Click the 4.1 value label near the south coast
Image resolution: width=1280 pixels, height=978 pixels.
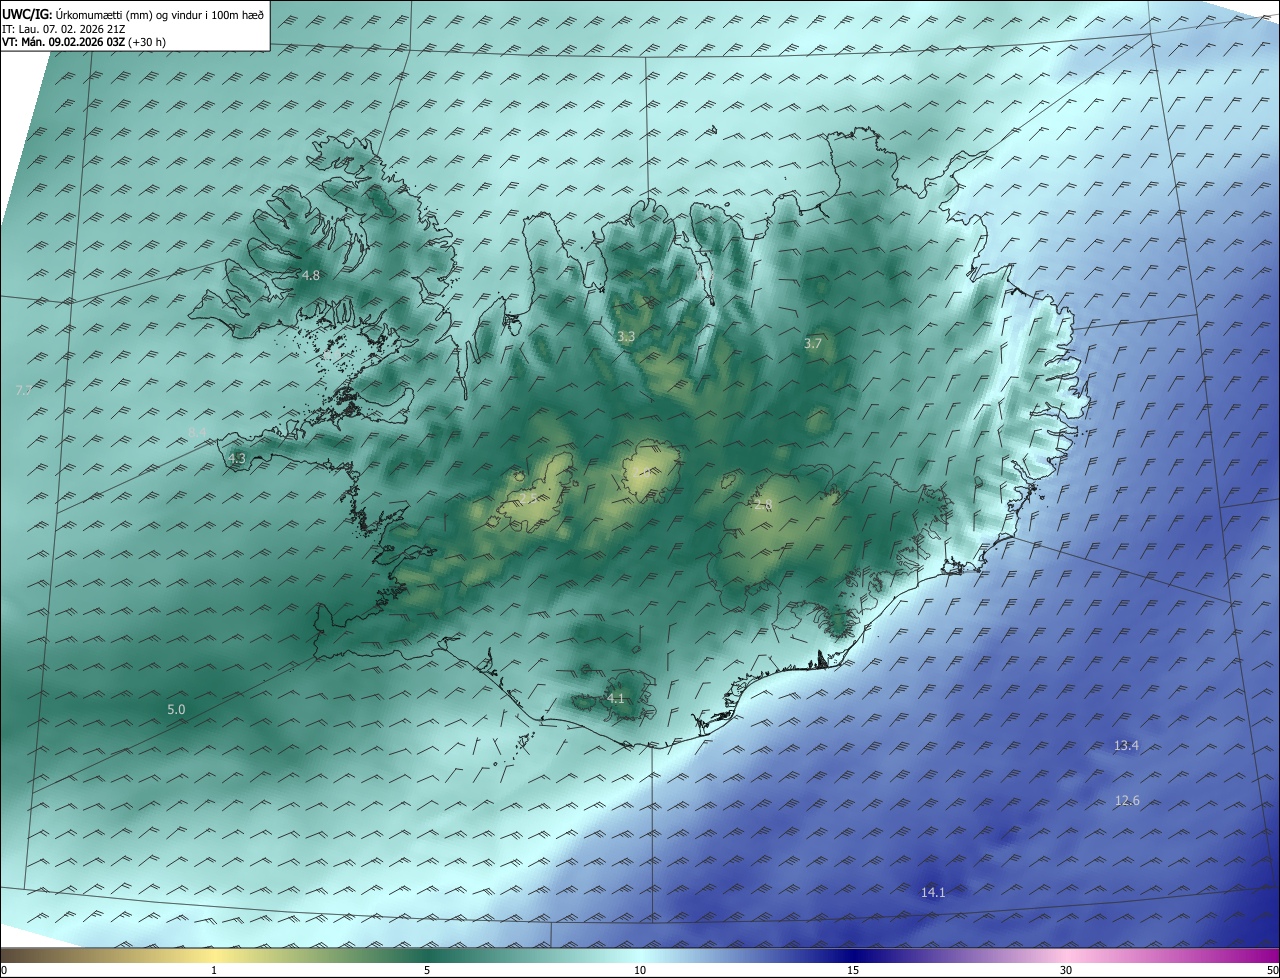pos(616,698)
